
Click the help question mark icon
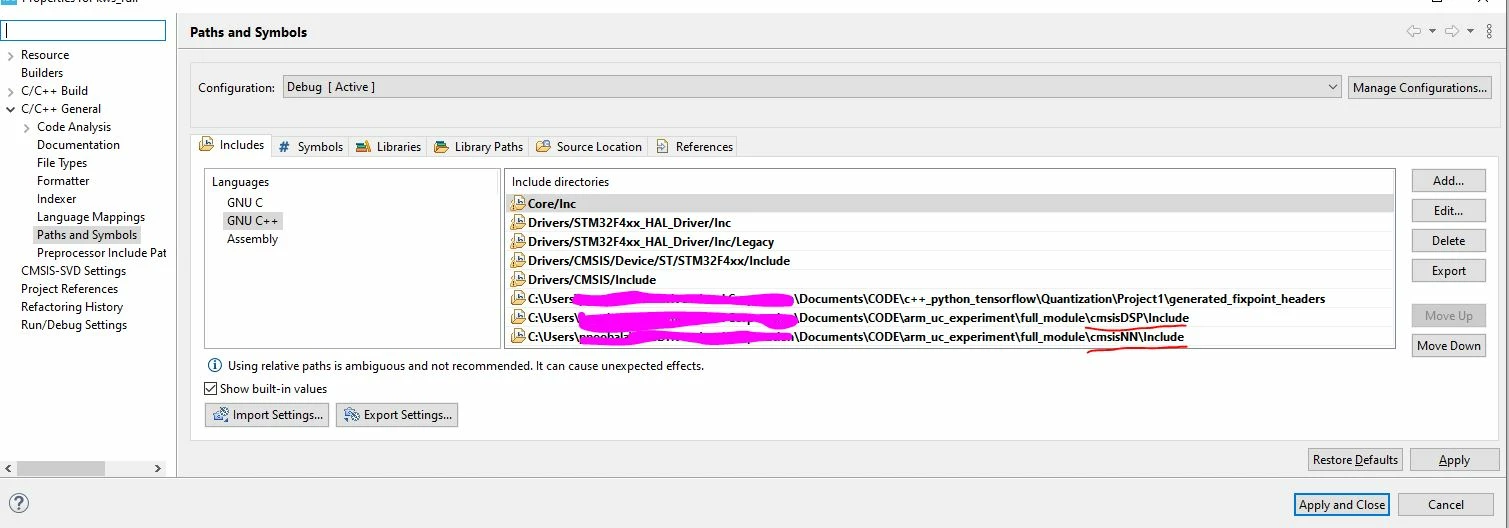pos(18,503)
